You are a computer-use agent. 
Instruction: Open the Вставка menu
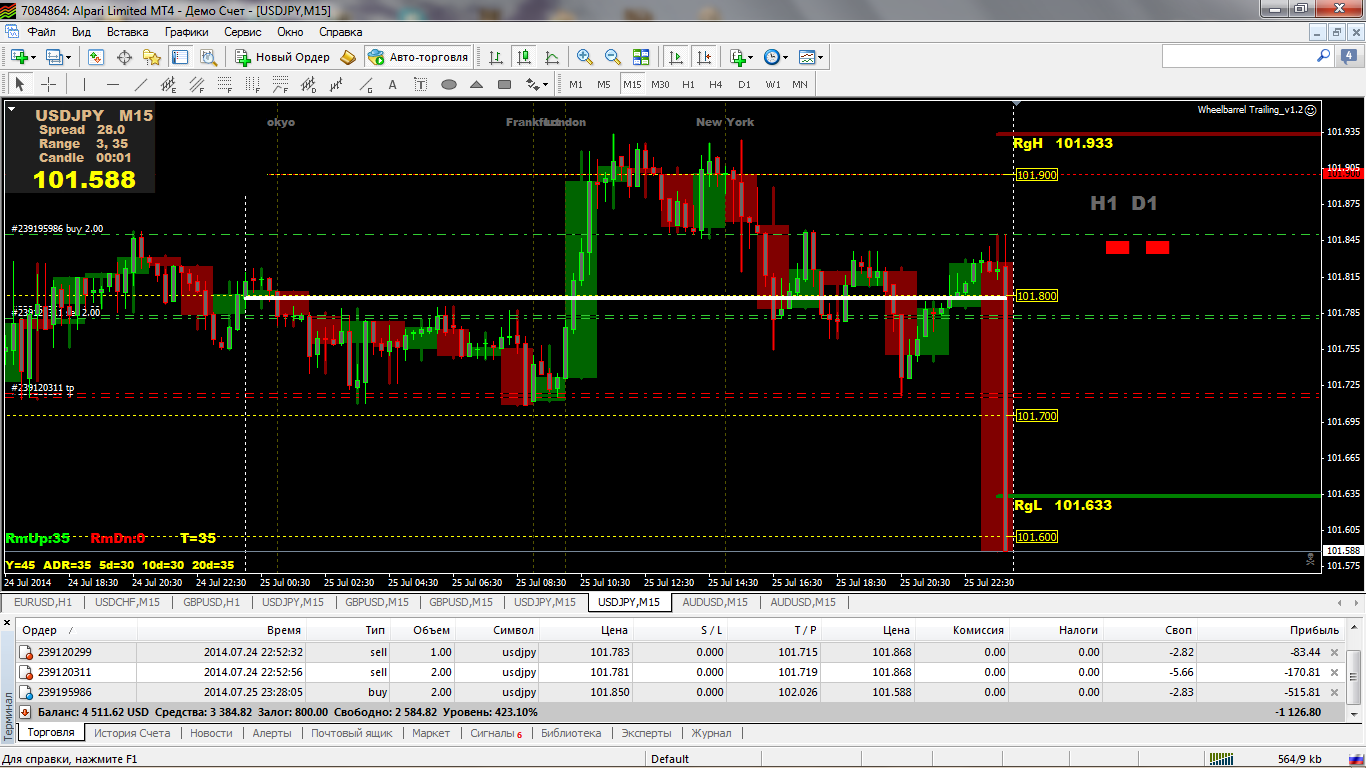pos(128,31)
